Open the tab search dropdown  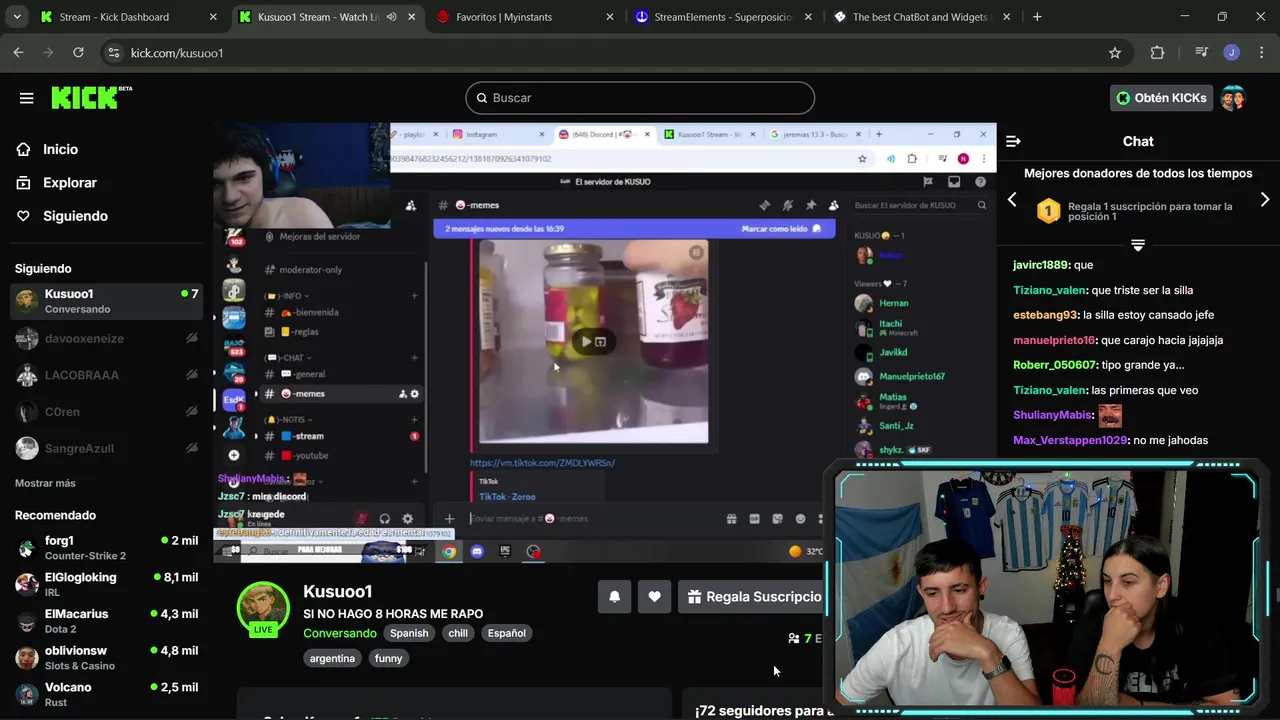(17, 17)
